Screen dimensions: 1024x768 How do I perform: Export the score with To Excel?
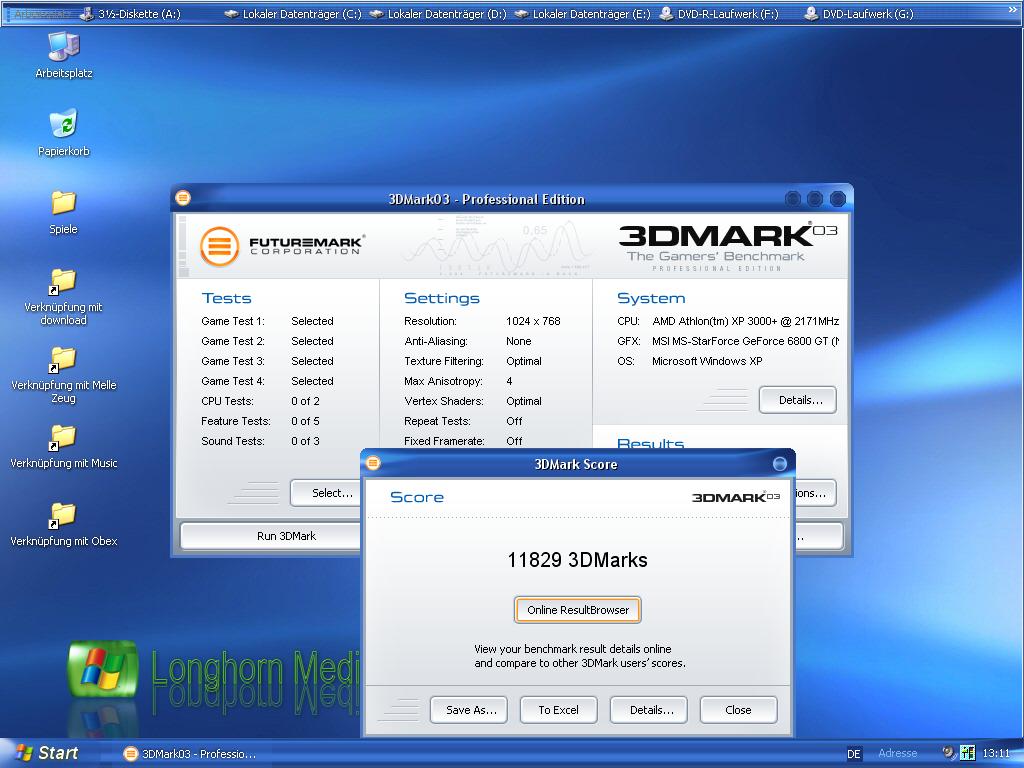click(558, 710)
